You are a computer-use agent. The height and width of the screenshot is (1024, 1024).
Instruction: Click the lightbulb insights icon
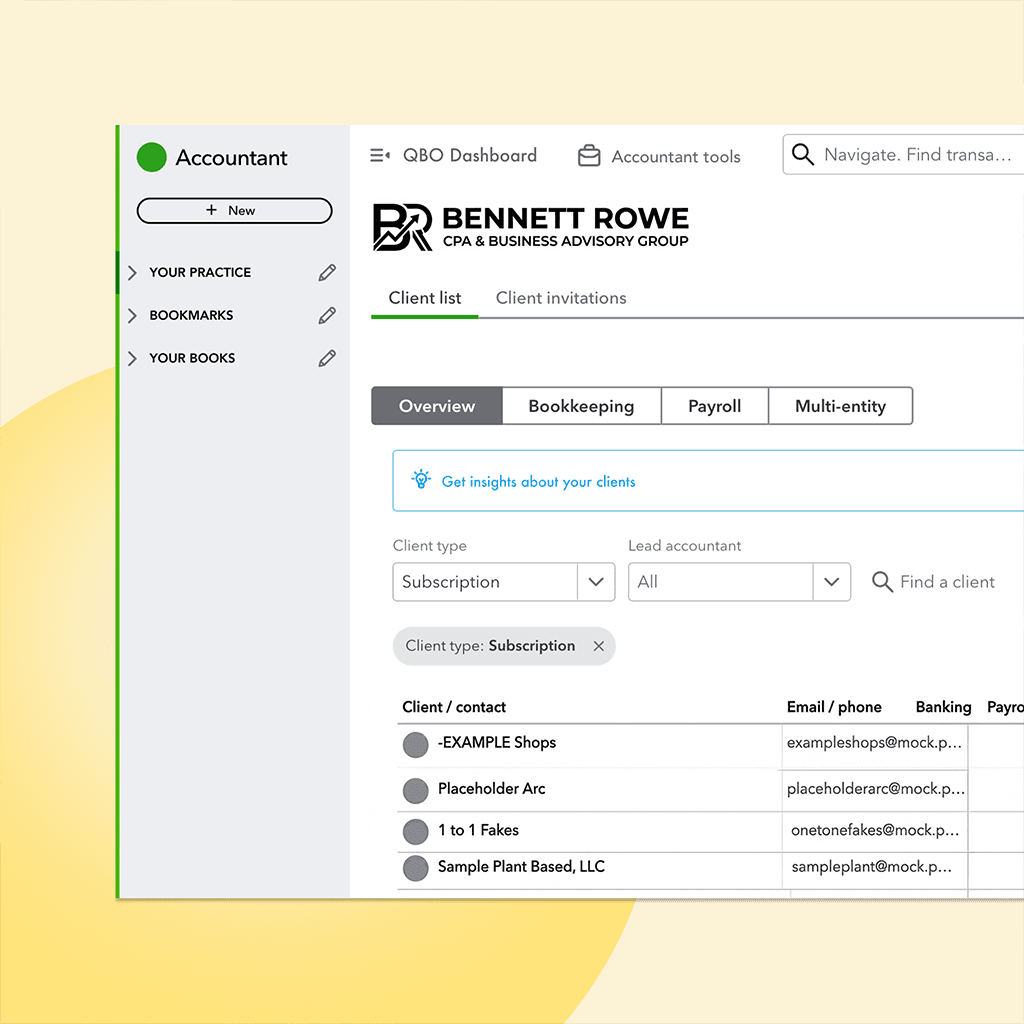pyautogui.click(x=421, y=480)
